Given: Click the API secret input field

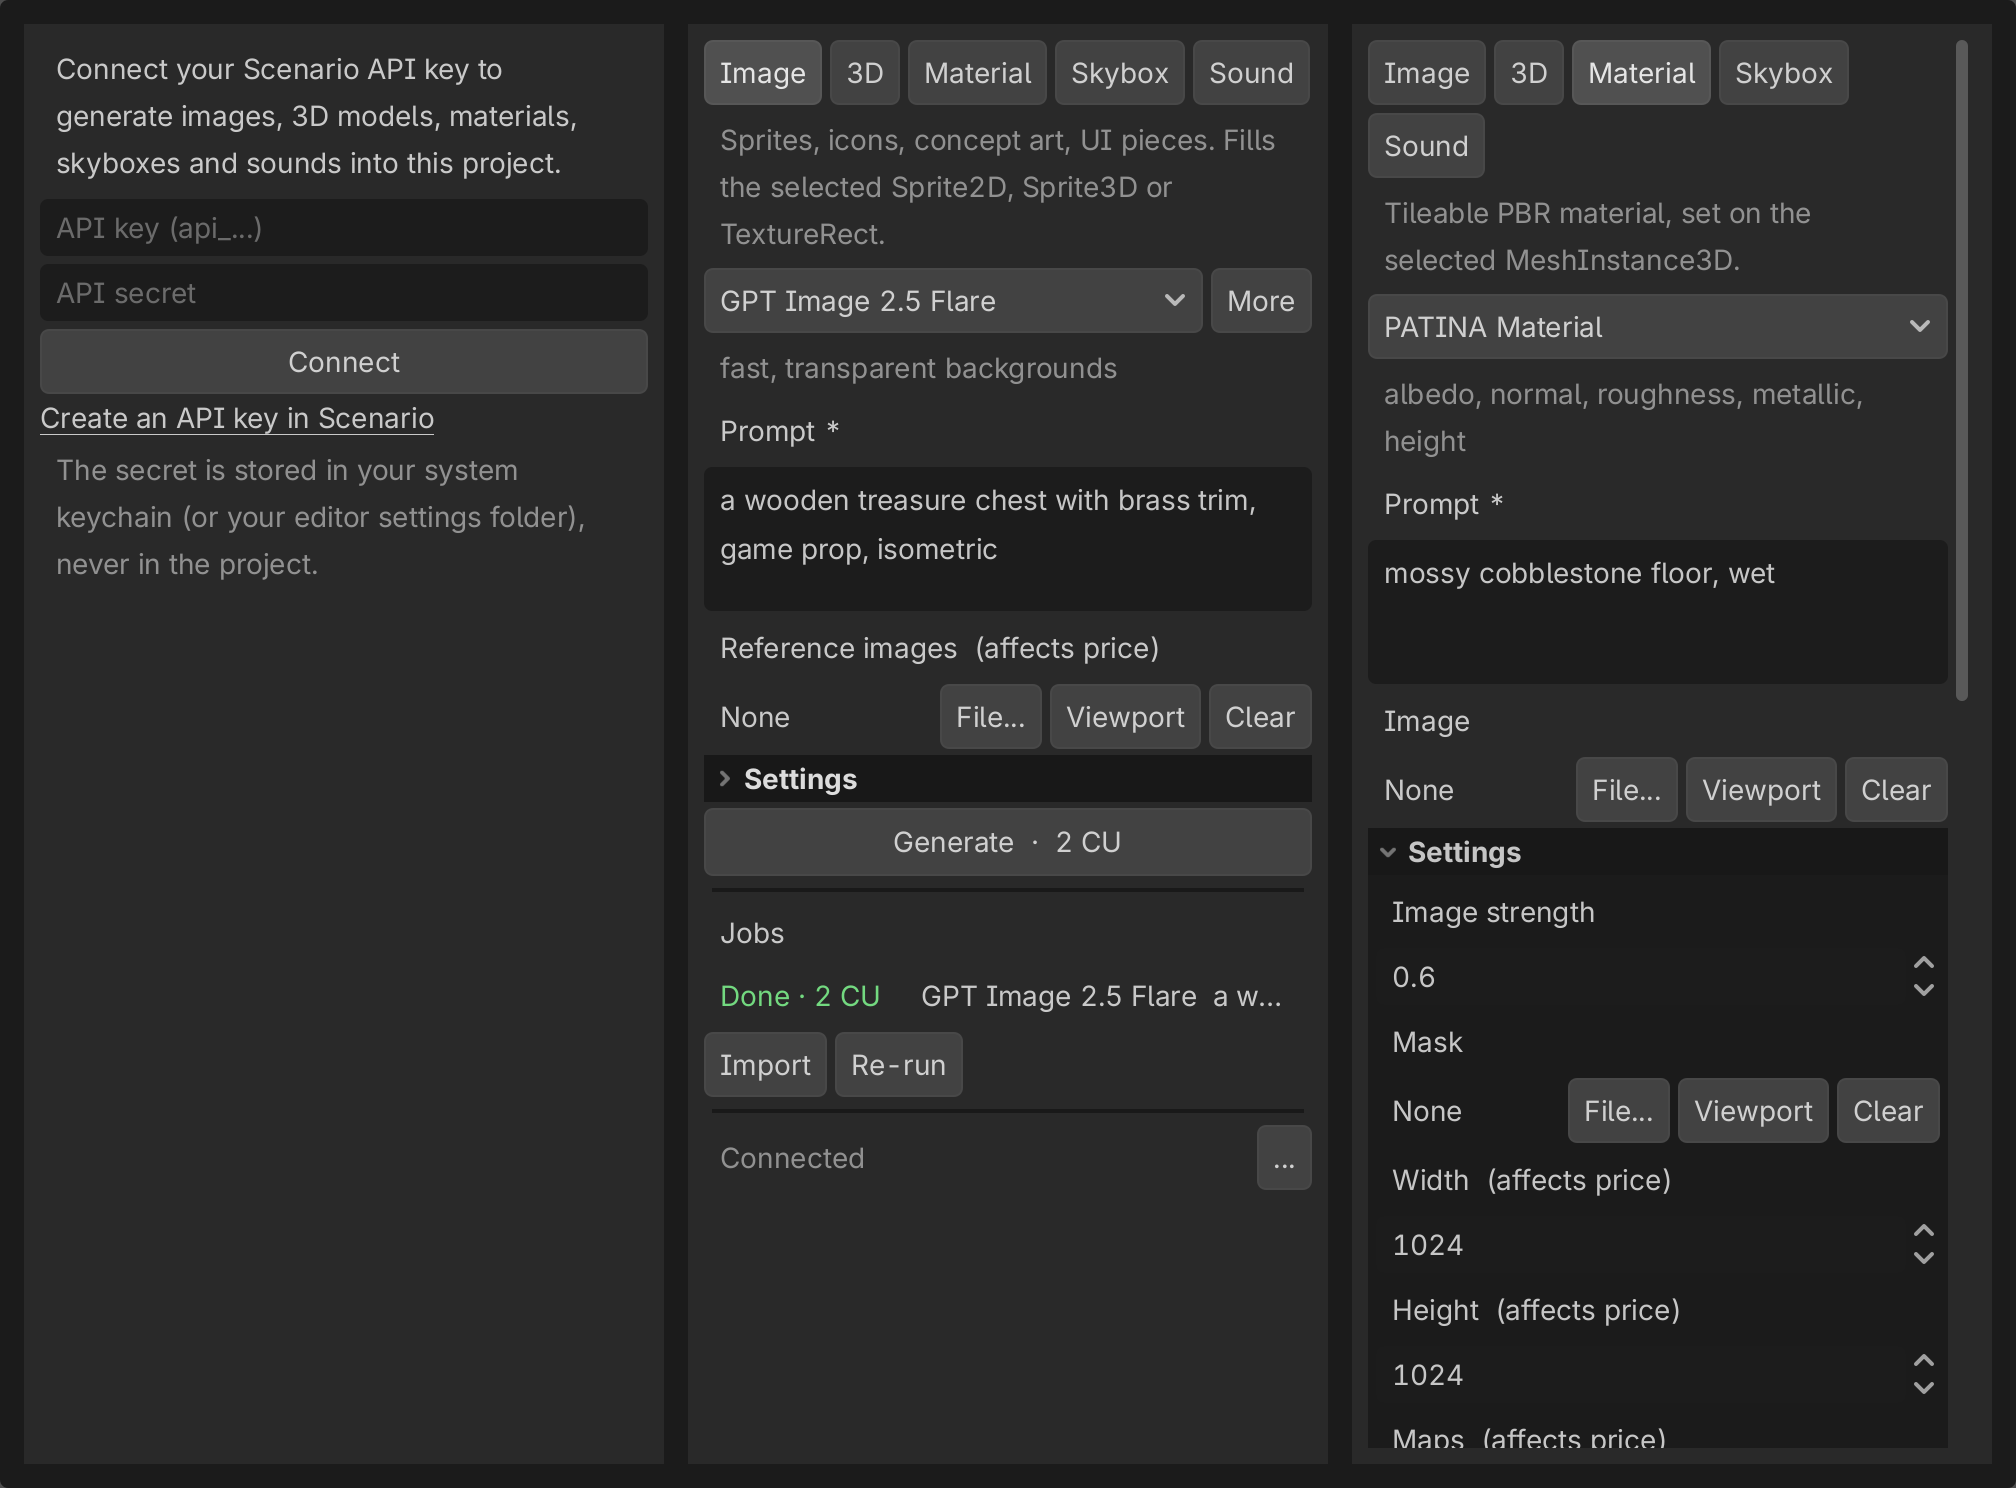Looking at the screenshot, I should click(x=344, y=293).
